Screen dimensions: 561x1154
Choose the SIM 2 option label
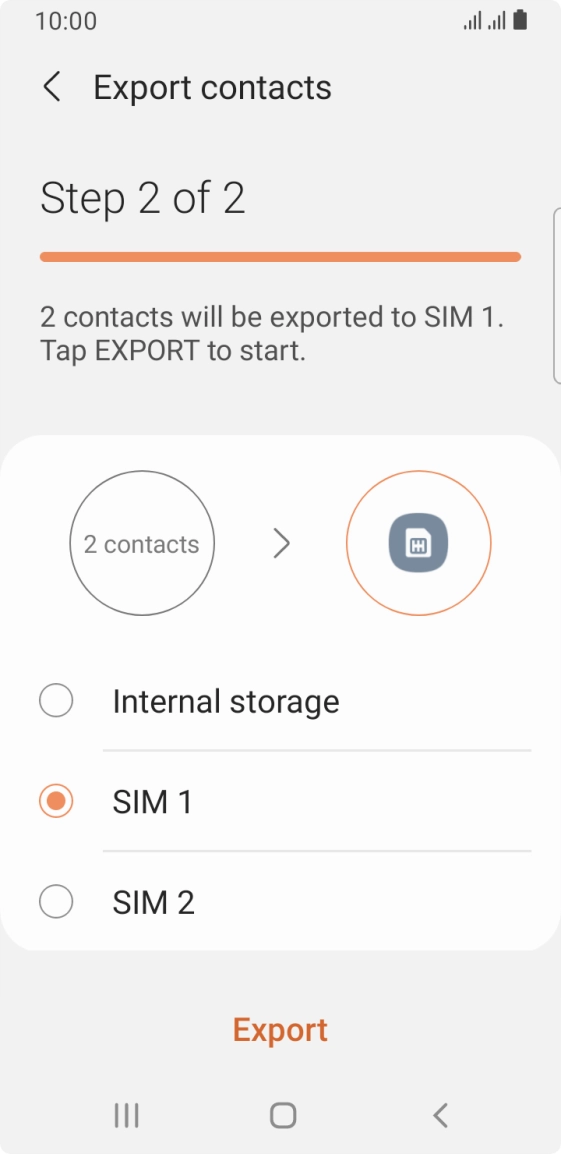pos(153,902)
